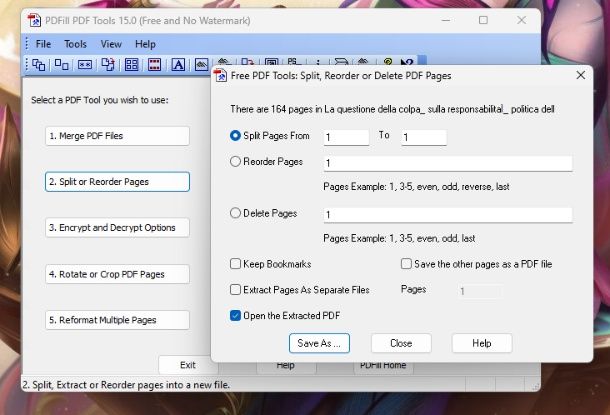Click the To end page field
Screen dimensions: 610x415
click(424, 137)
